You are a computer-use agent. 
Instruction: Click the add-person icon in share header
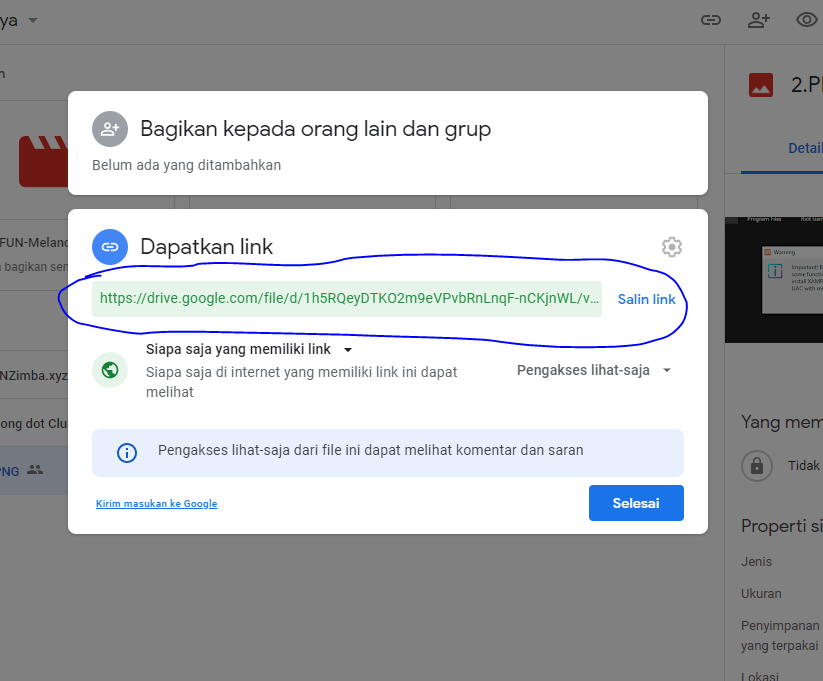tap(110, 129)
